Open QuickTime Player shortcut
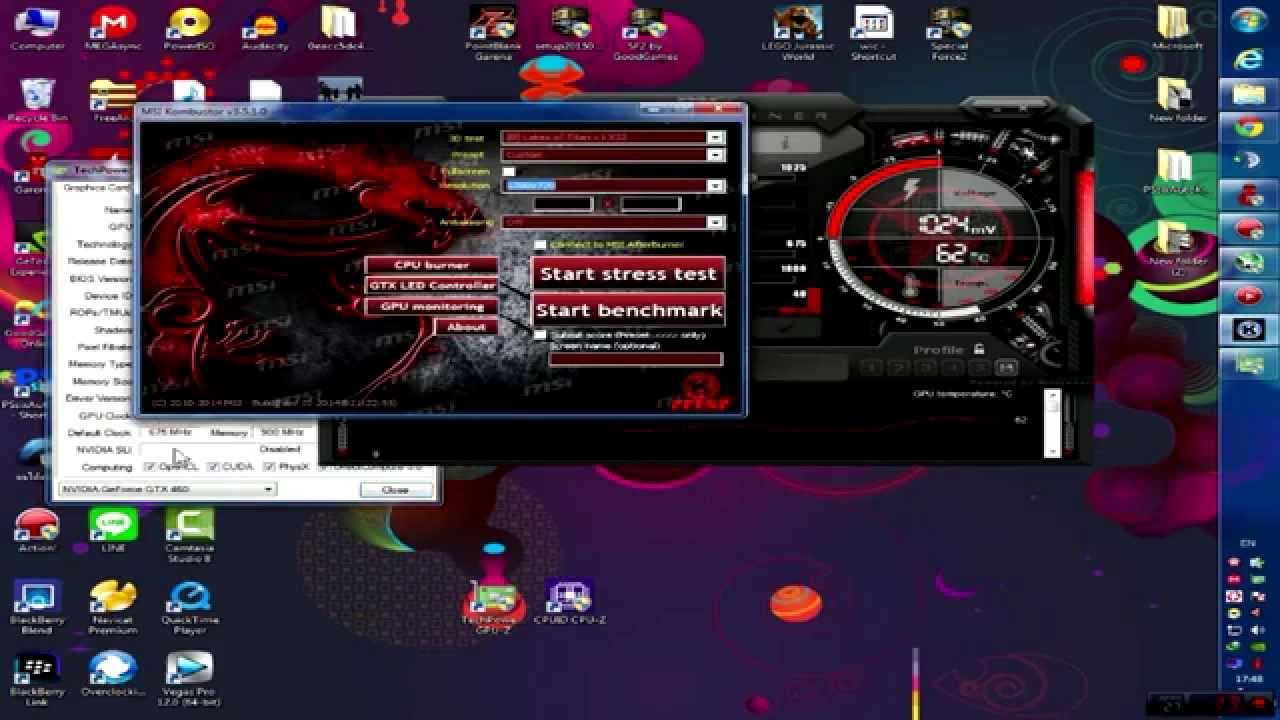The image size is (1280, 720). [x=188, y=608]
